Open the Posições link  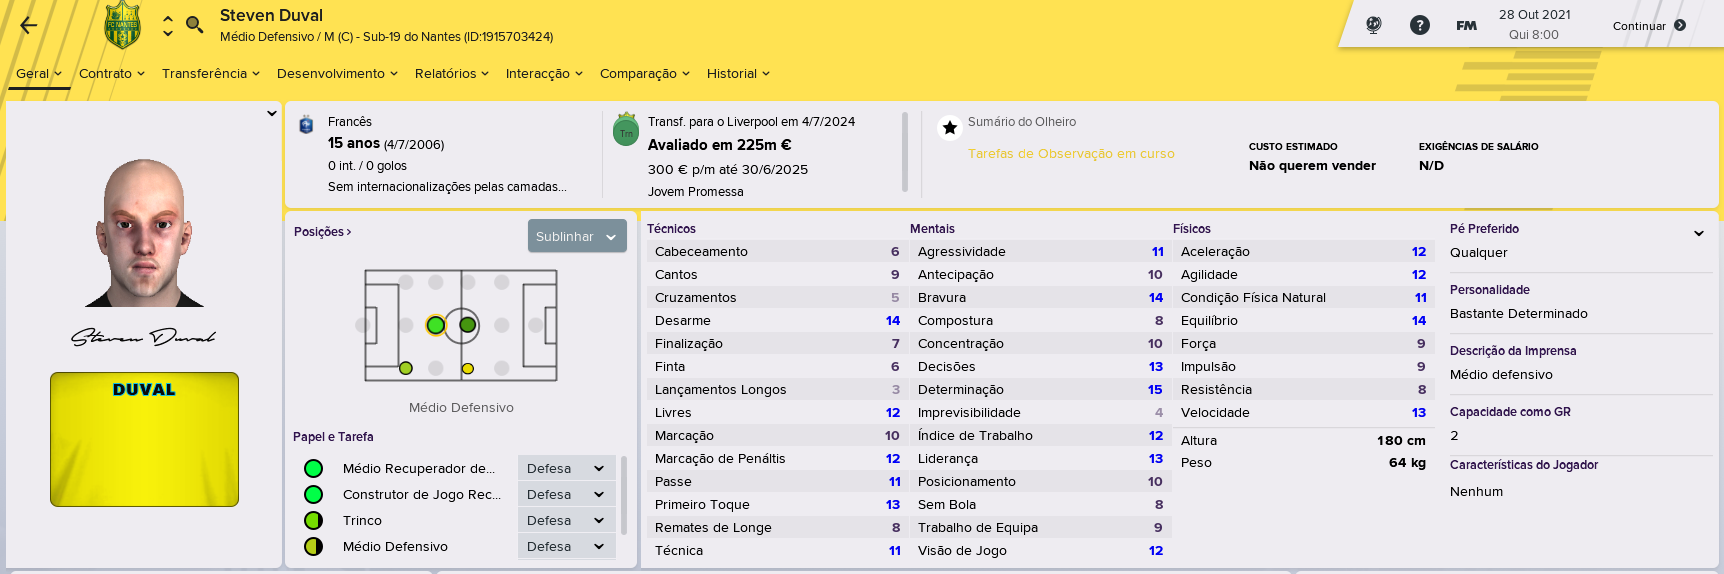click(x=322, y=231)
